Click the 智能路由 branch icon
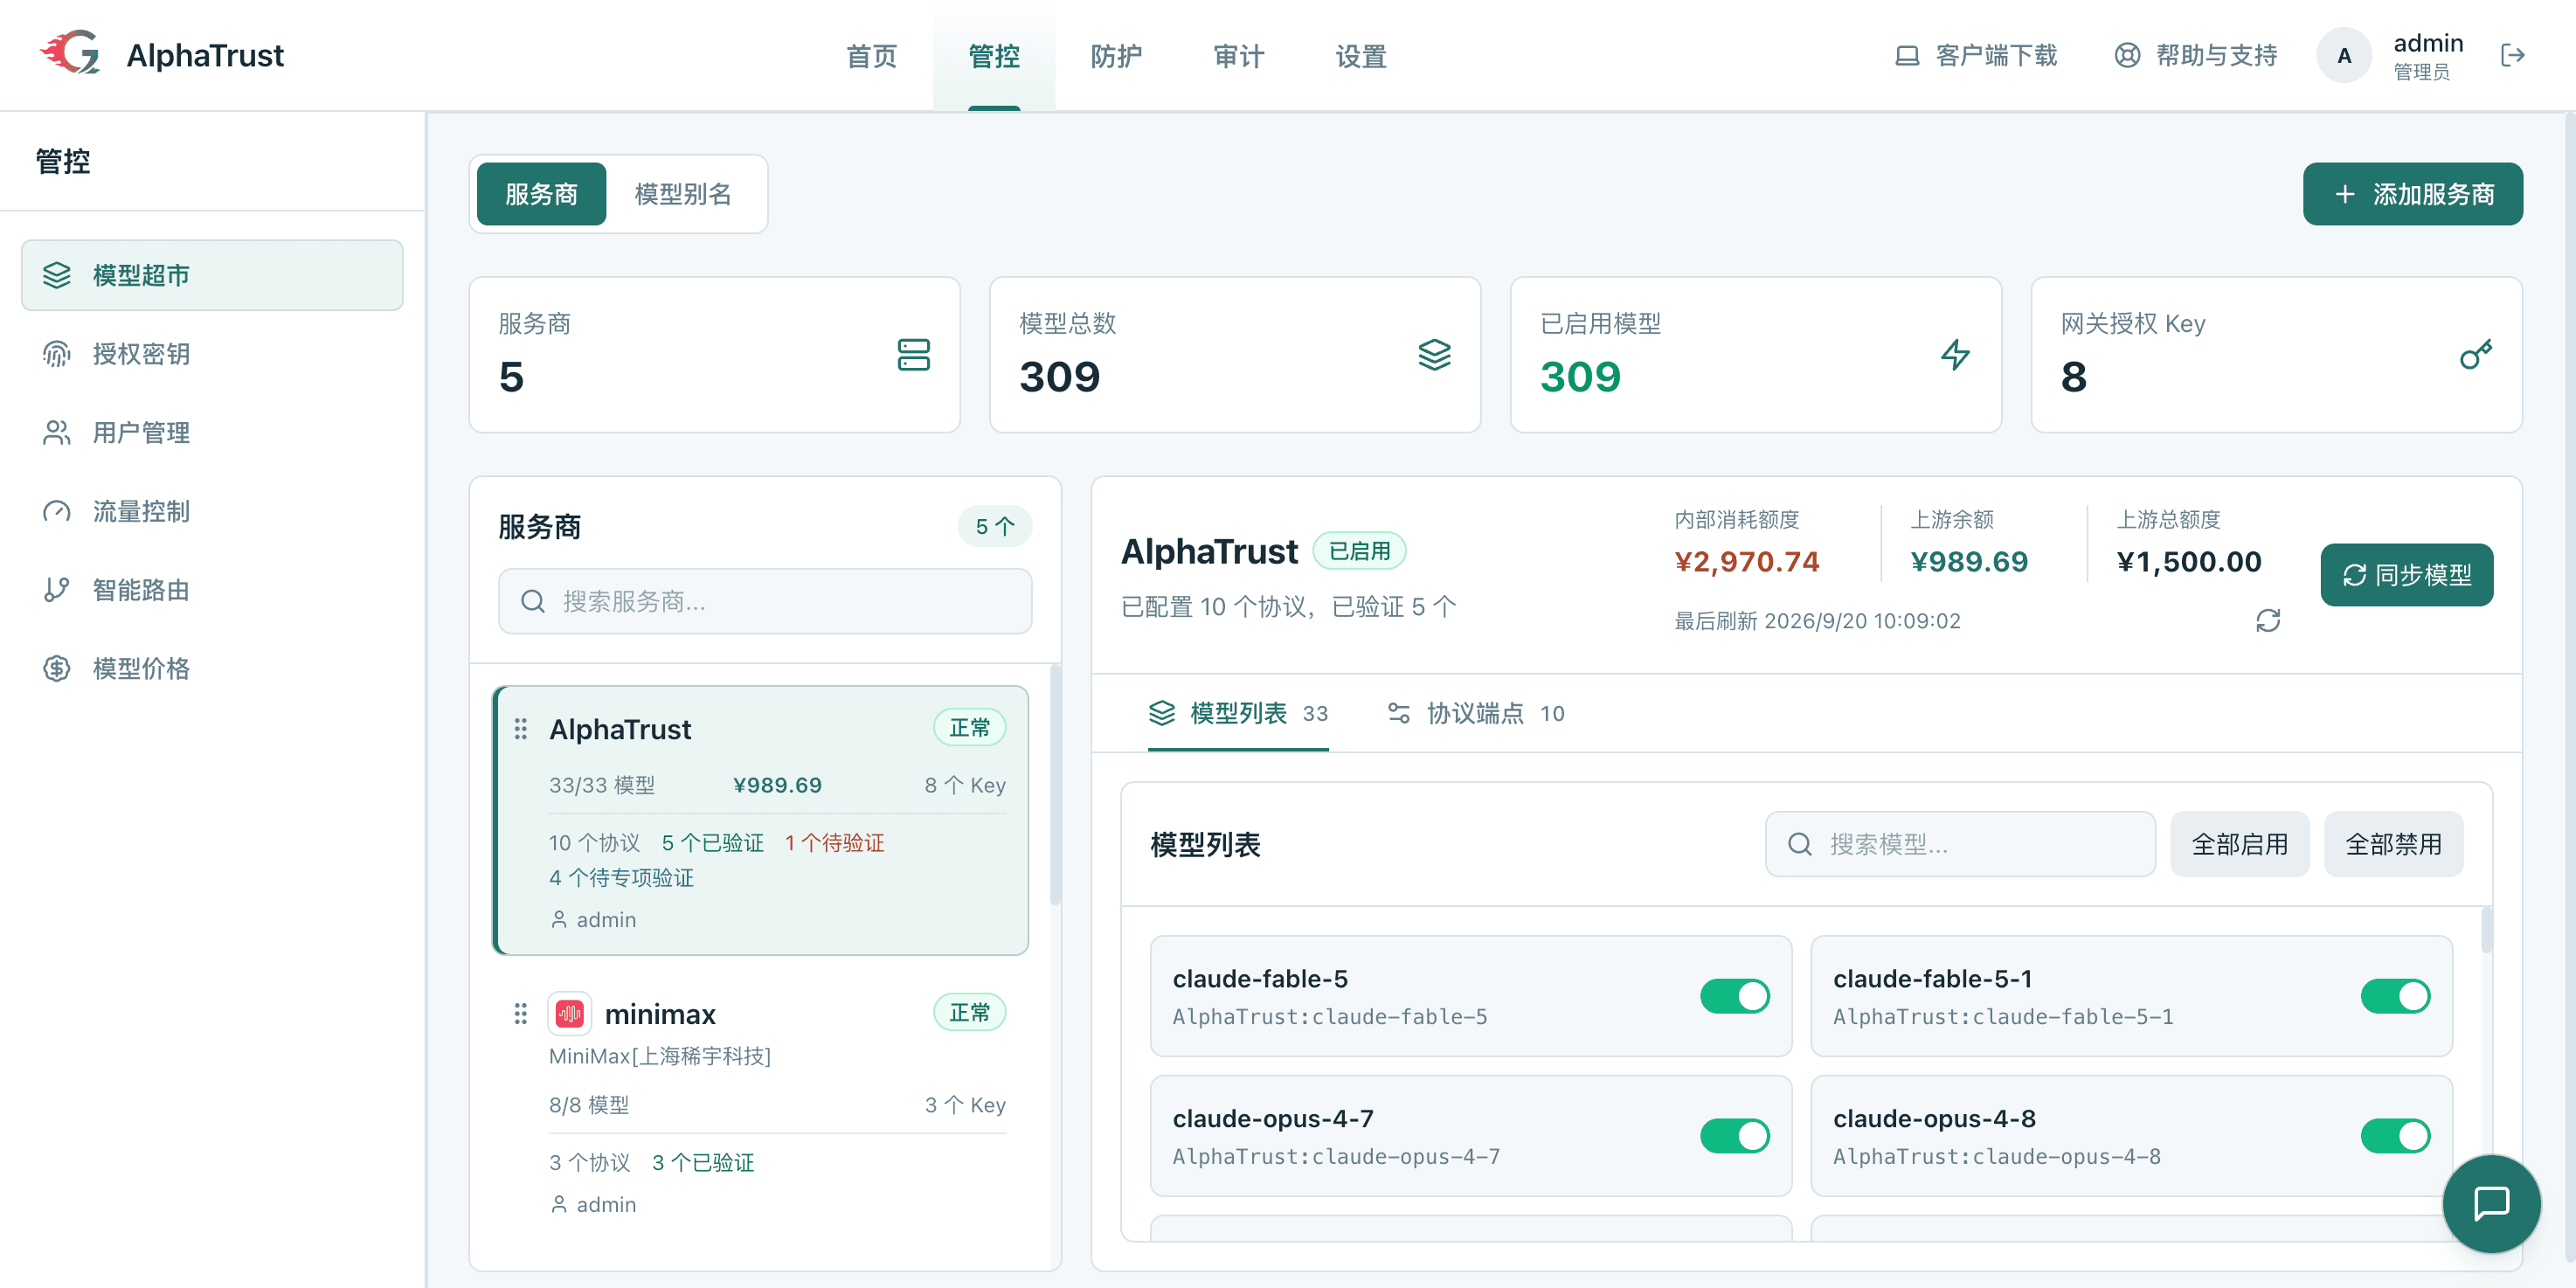 [x=57, y=590]
